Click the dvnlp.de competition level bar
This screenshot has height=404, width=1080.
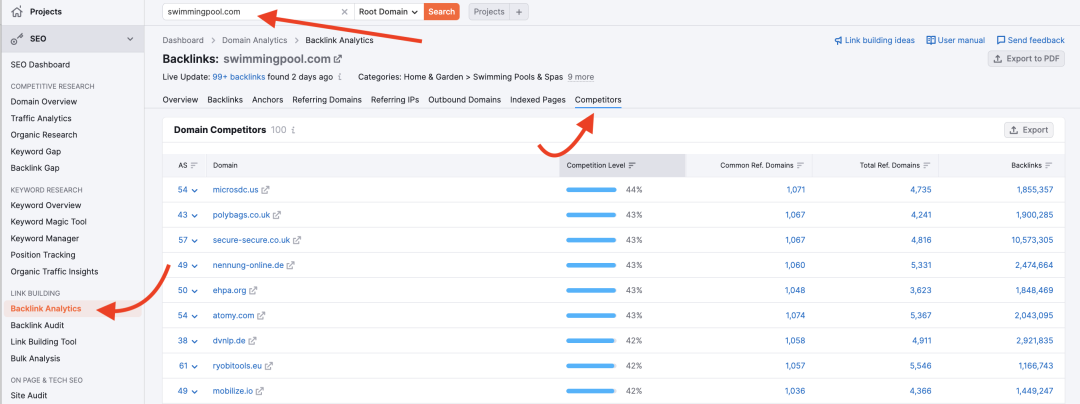pyautogui.click(x=591, y=341)
